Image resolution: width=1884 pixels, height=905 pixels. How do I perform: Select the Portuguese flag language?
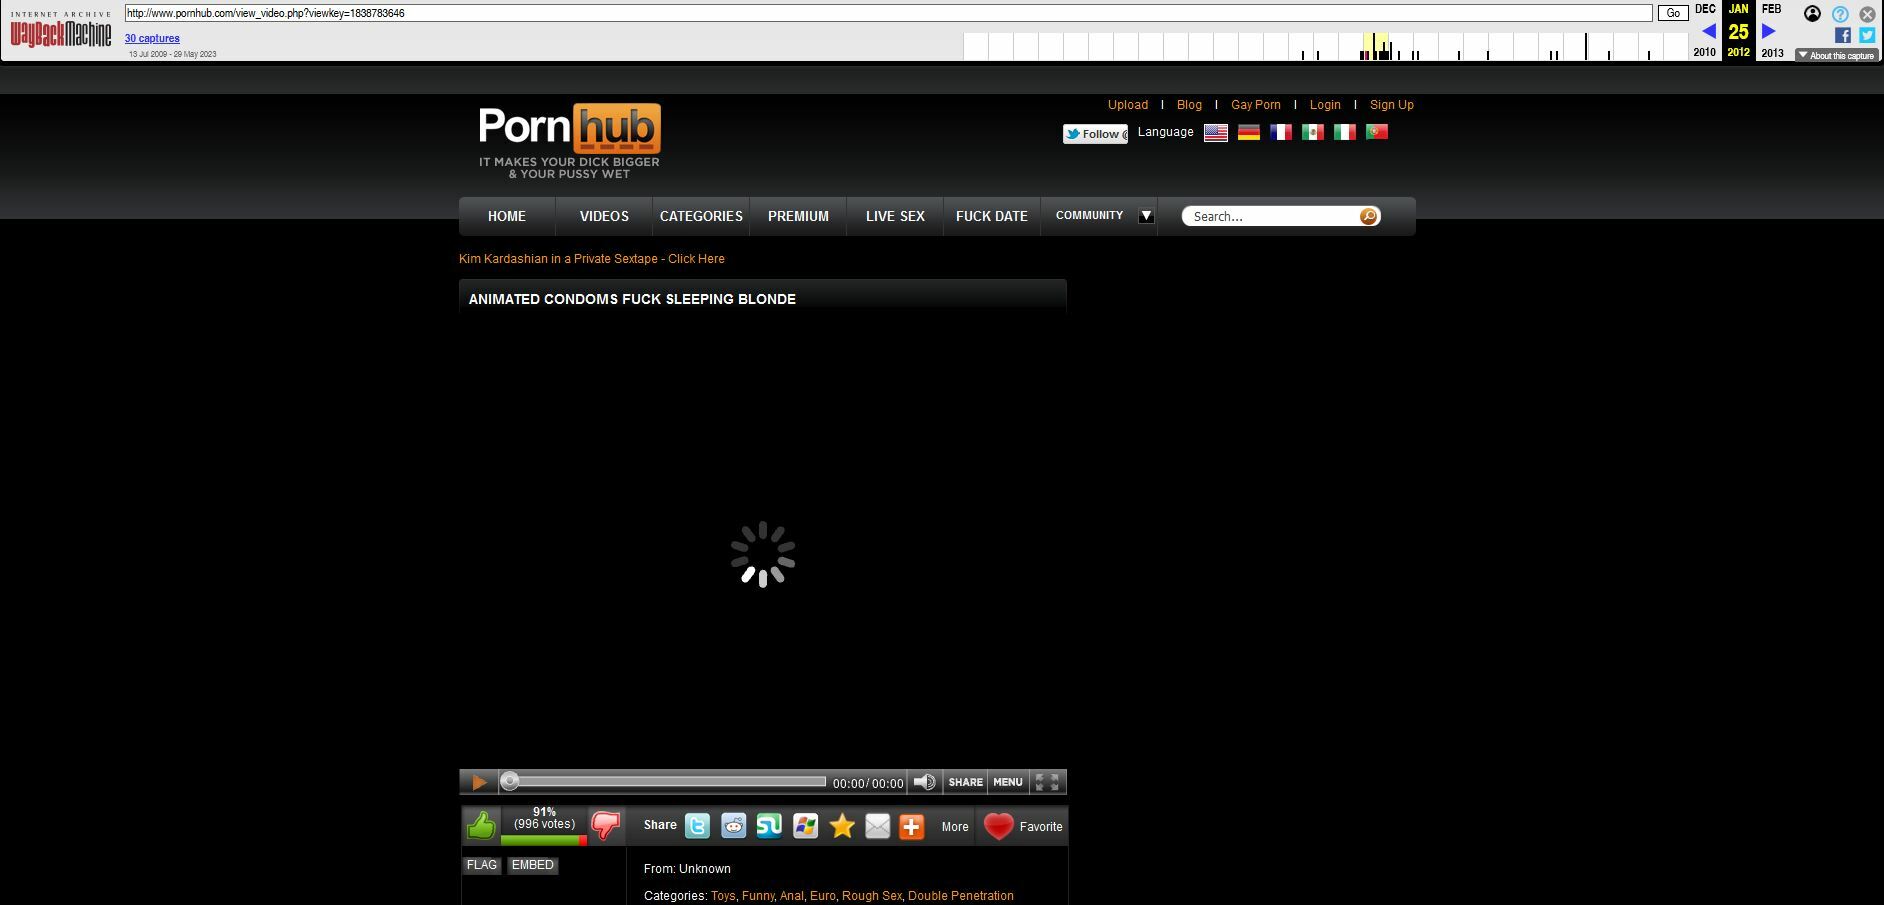1376,133
